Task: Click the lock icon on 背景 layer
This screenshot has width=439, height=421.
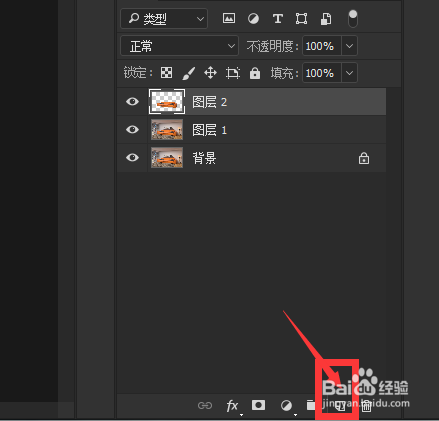Action: [x=364, y=158]
